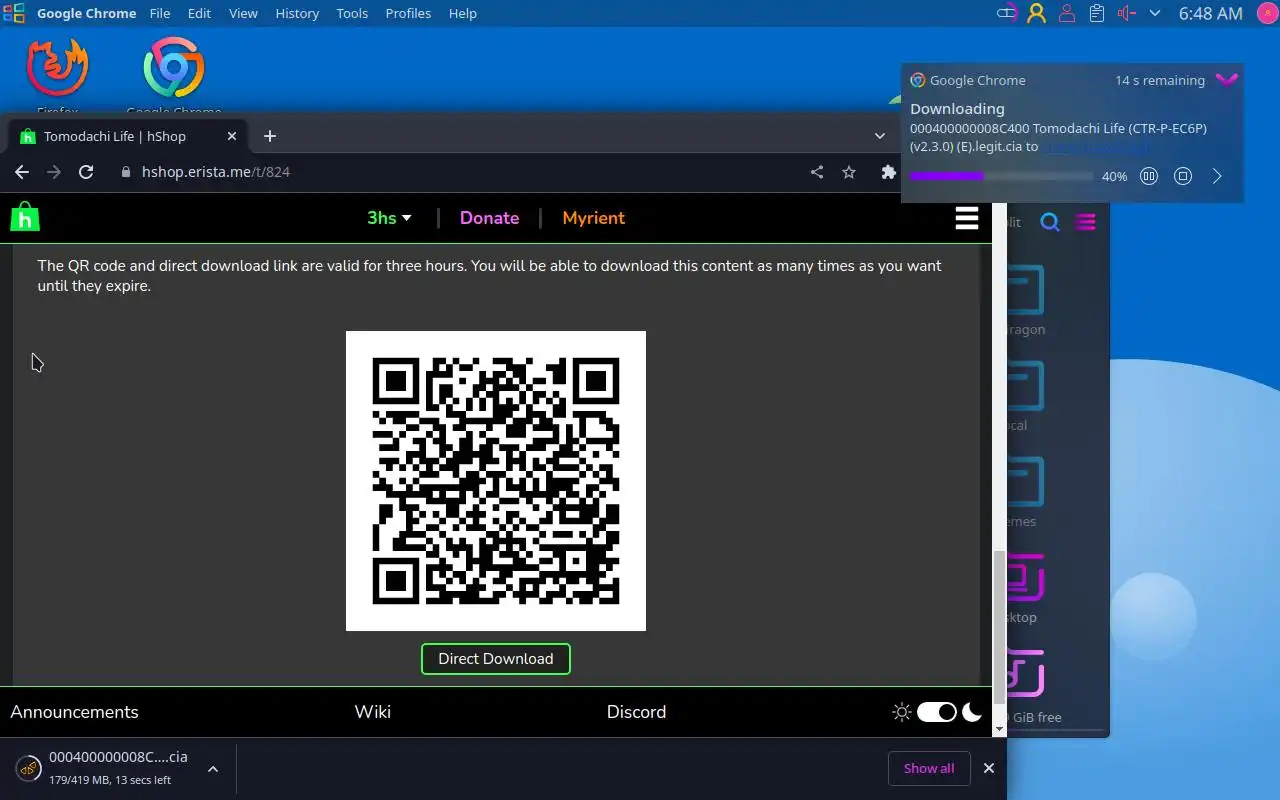Open download item options chevron
This screenshot has height=800, width=1280.
point(213,769)
